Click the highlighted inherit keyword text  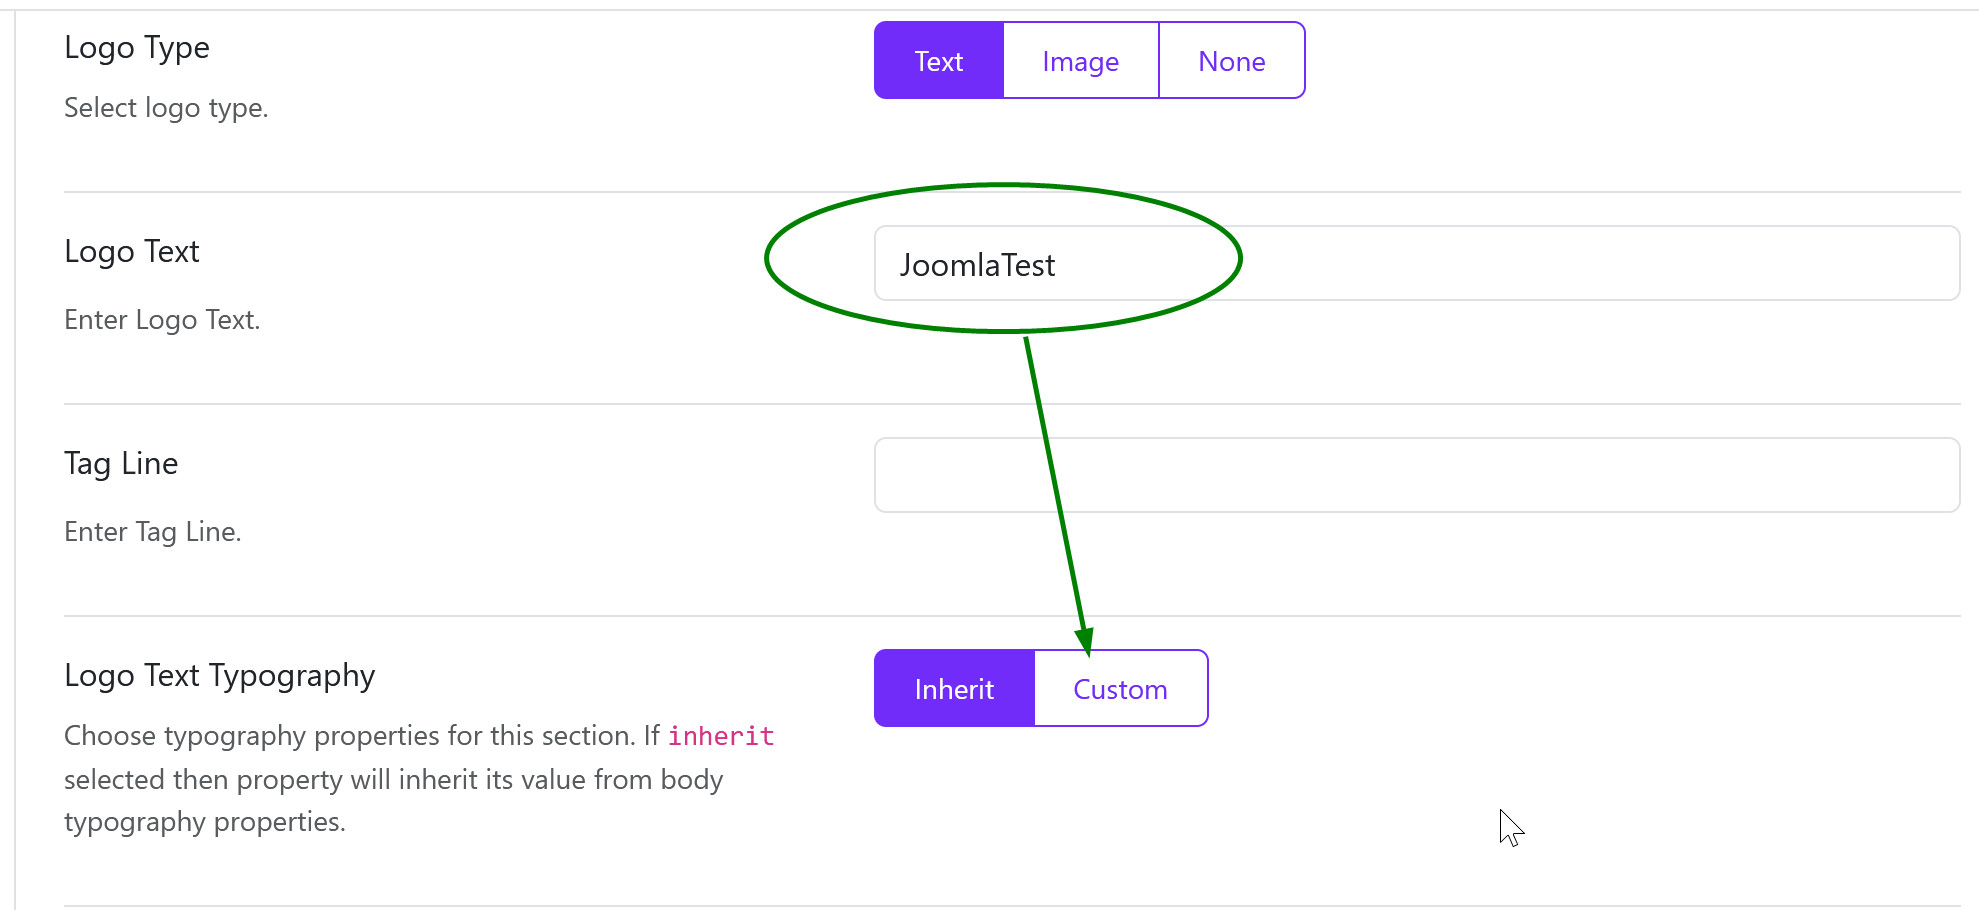722,736
